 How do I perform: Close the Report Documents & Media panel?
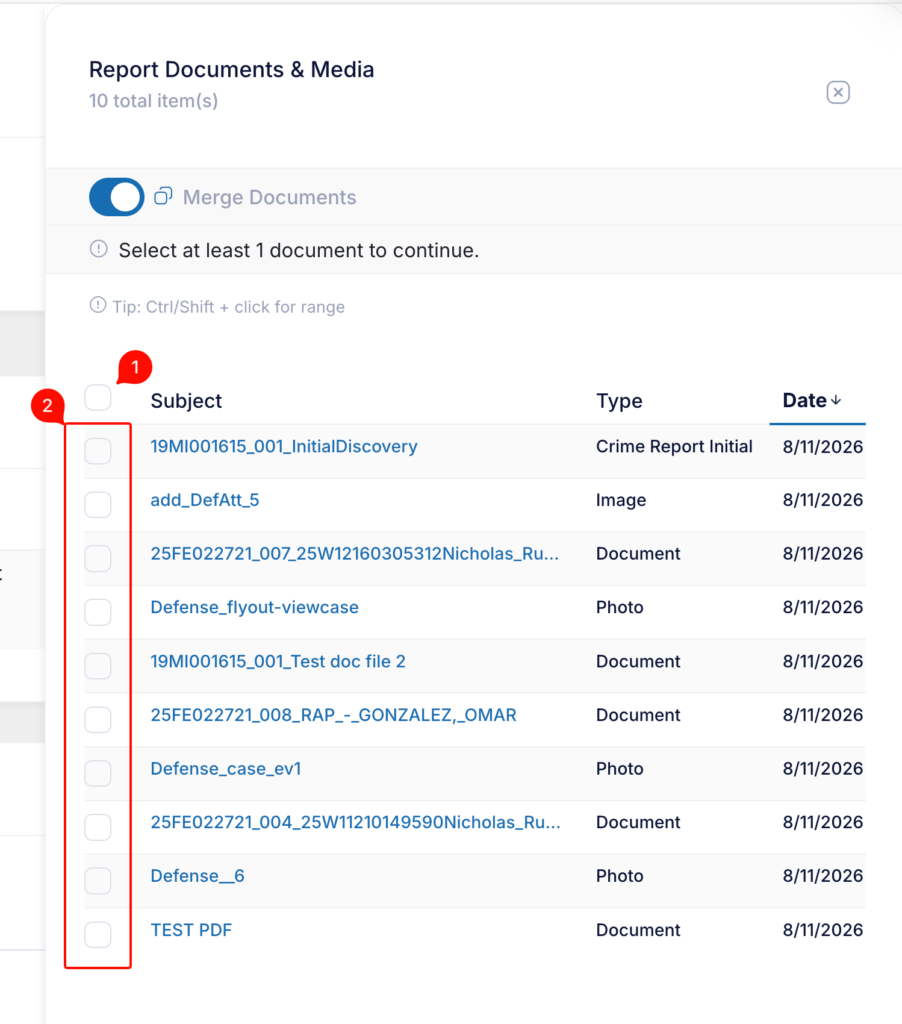pos(838,92)
